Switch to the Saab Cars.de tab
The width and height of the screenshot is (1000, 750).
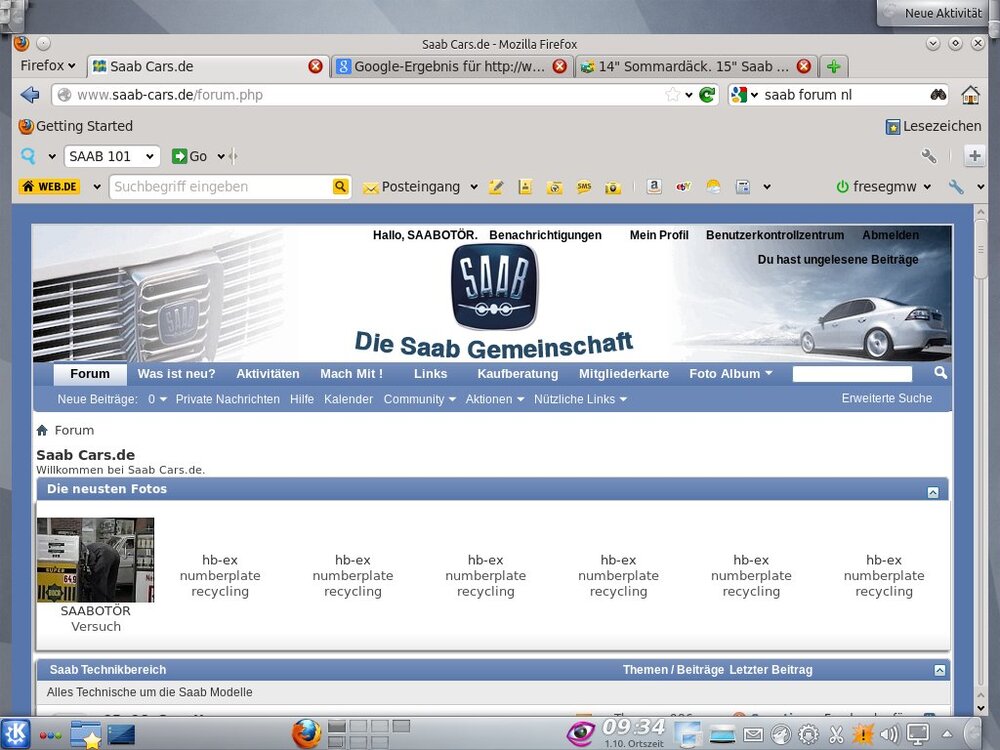tap(207, 66)
